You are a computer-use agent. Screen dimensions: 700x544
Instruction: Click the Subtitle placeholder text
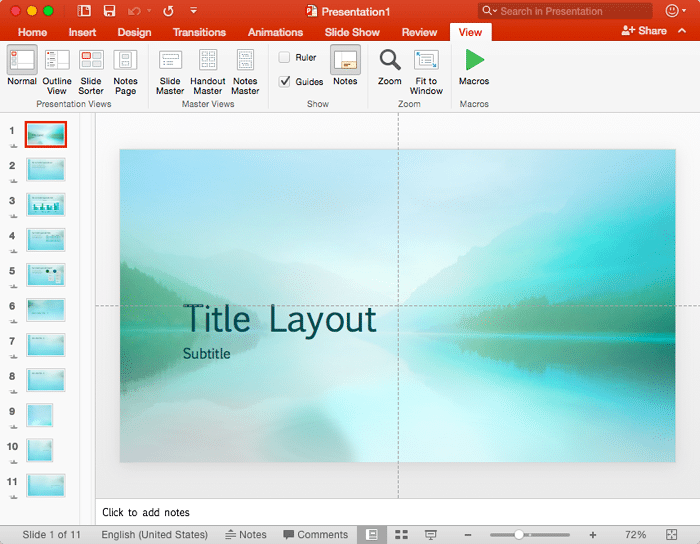(x=207, y=353)
